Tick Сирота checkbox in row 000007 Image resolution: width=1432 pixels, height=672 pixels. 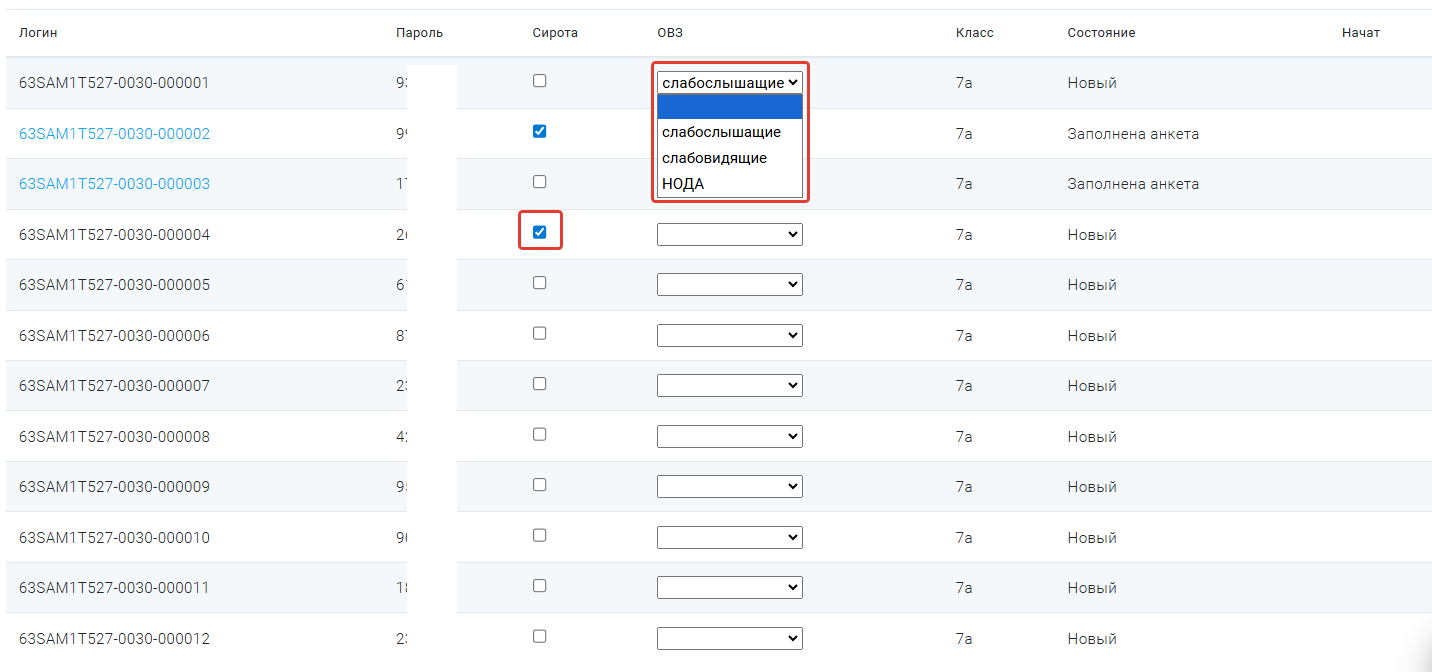539,384
